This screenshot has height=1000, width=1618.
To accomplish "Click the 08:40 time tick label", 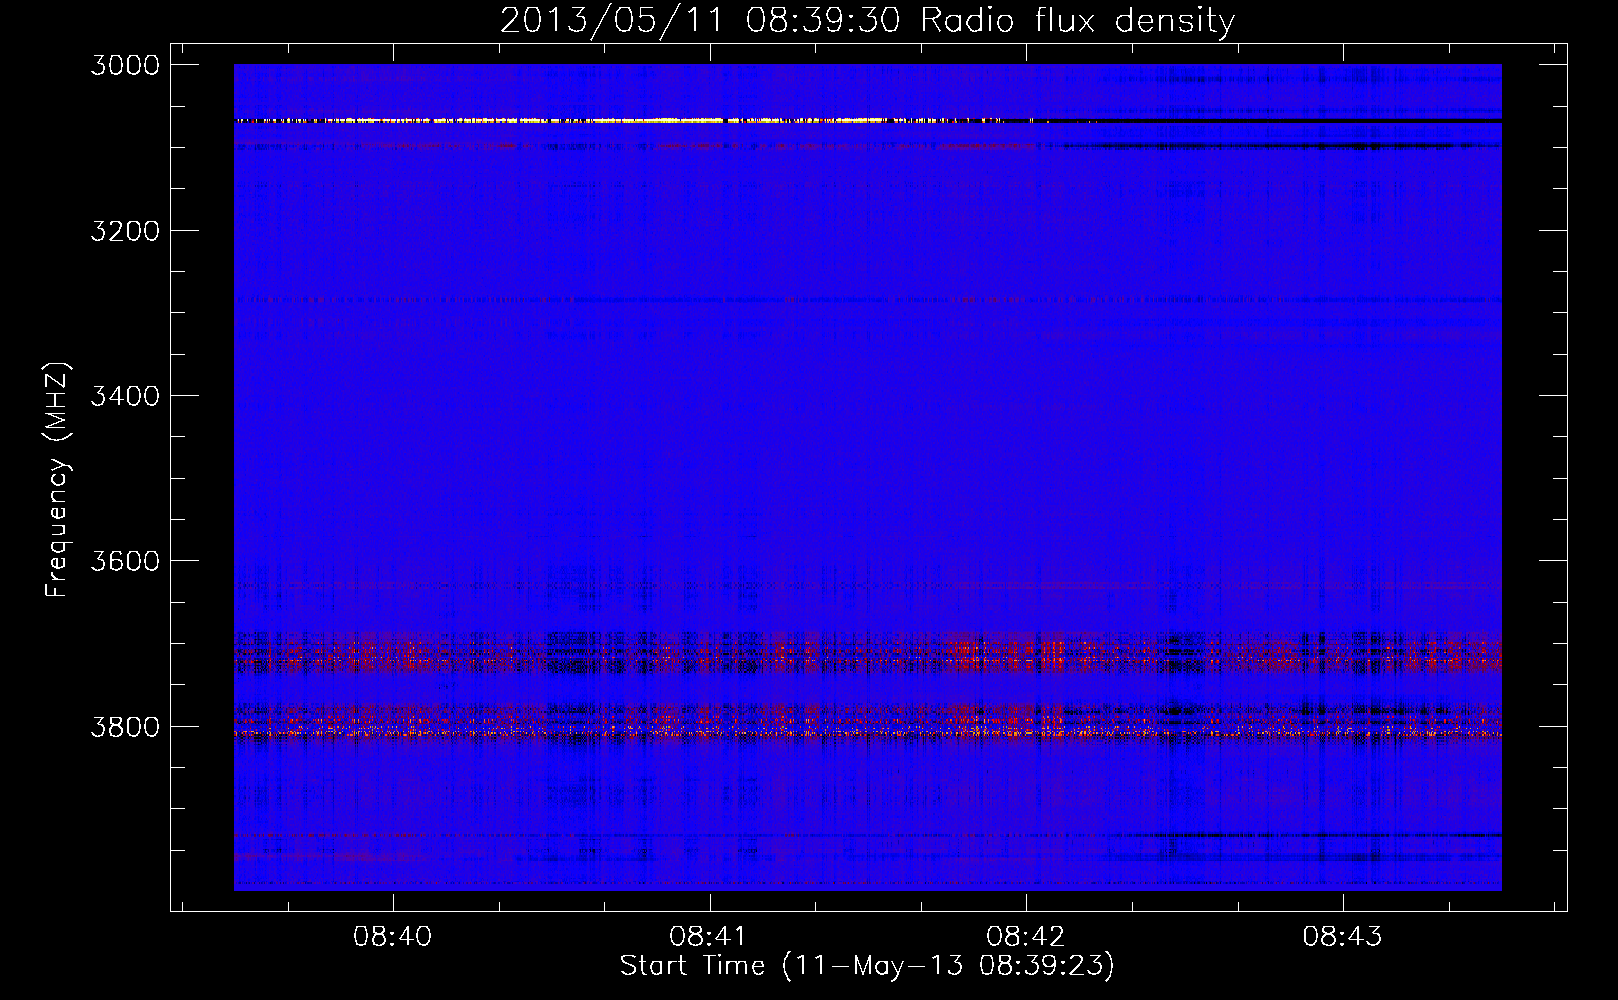I will (393, 936).
